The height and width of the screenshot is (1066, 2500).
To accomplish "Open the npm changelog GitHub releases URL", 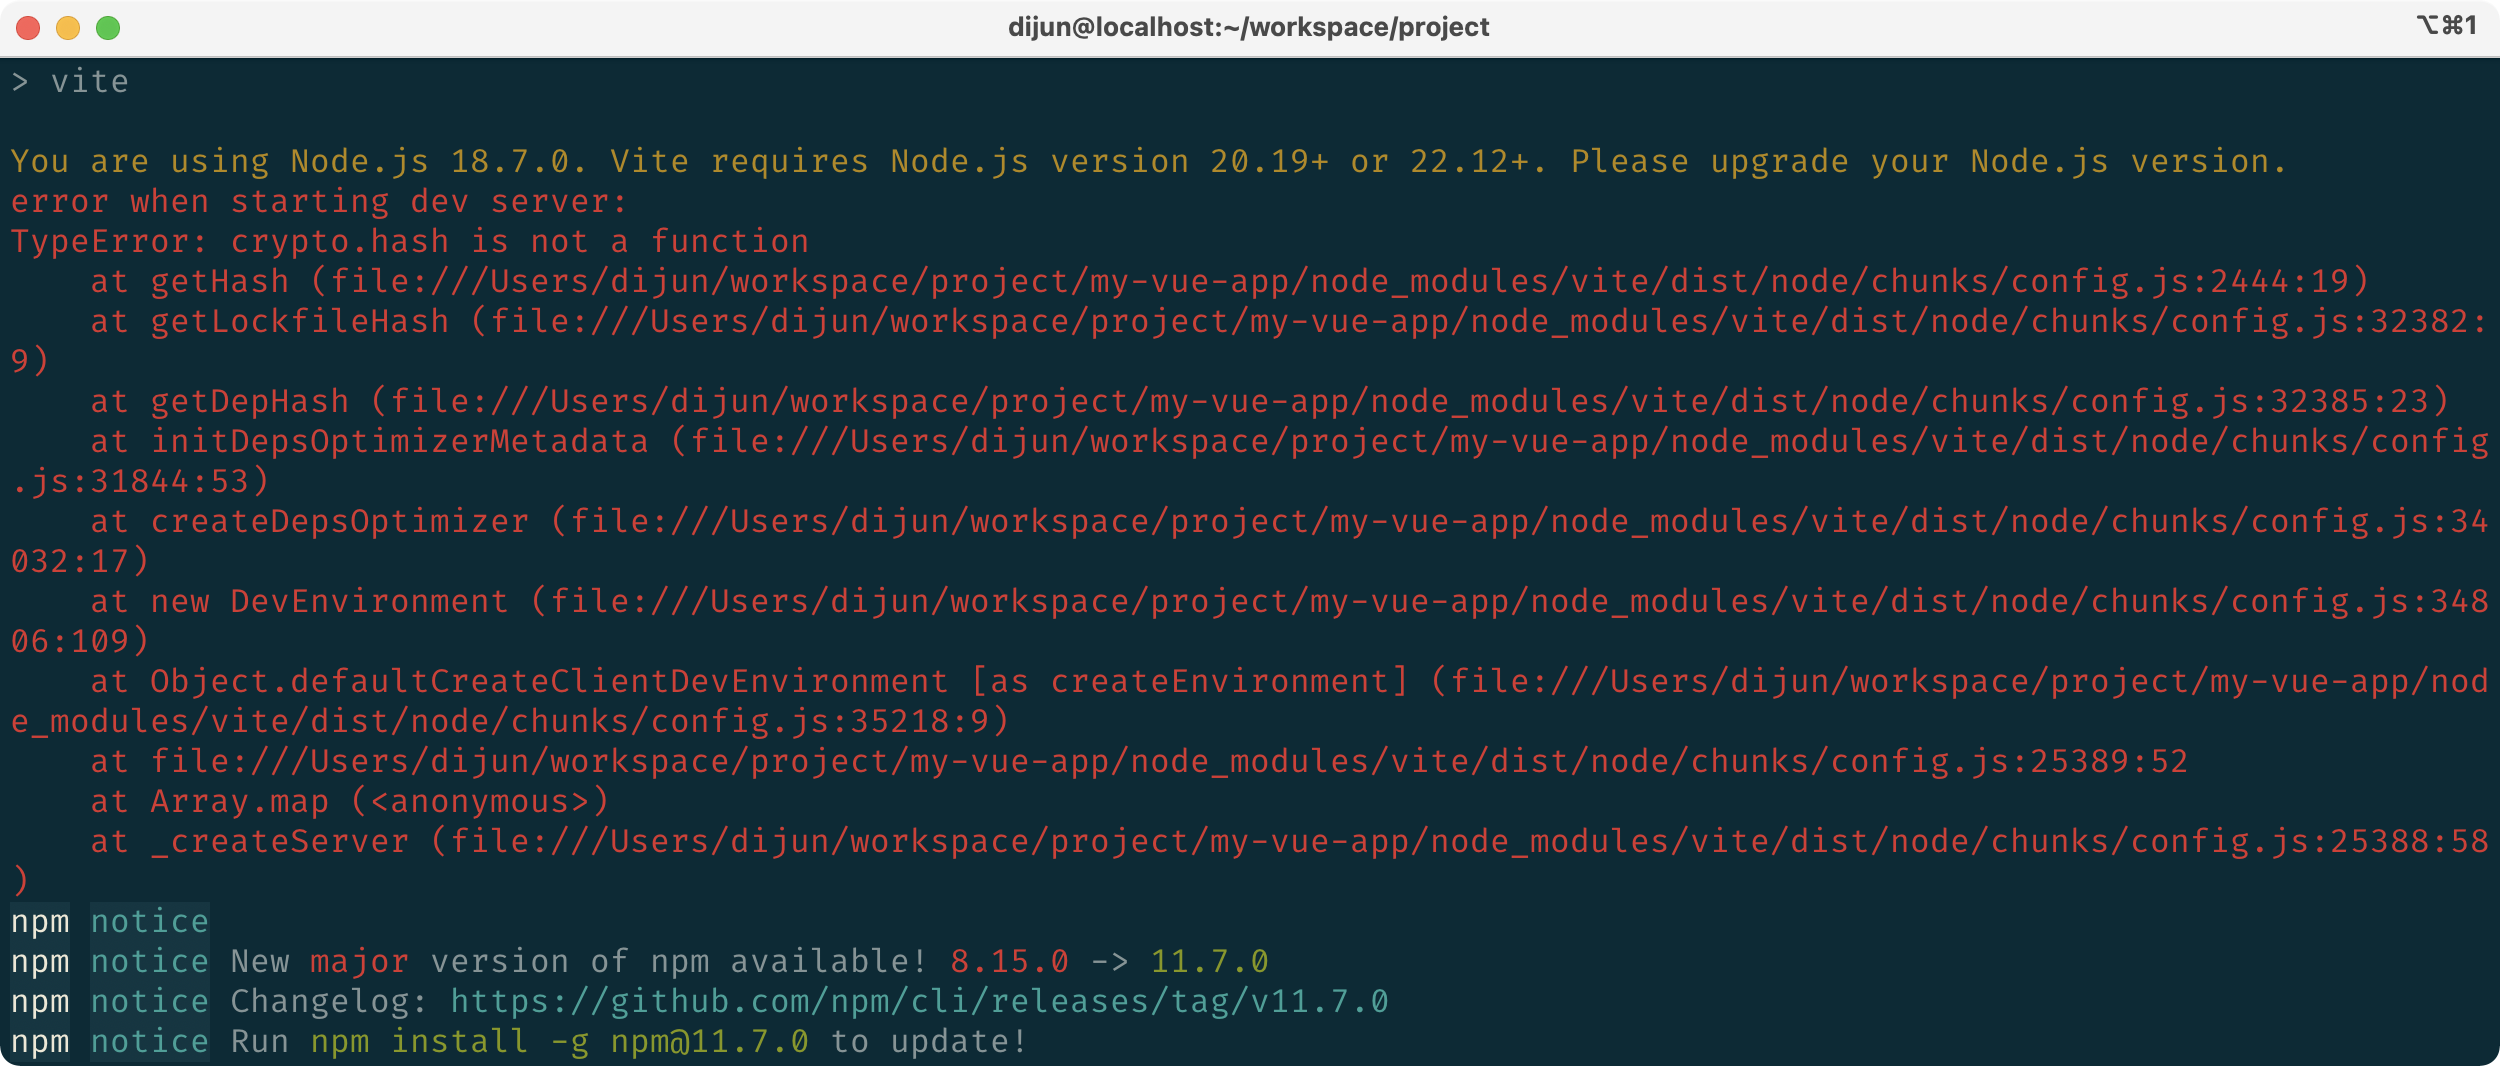I will click(919, 1002).
